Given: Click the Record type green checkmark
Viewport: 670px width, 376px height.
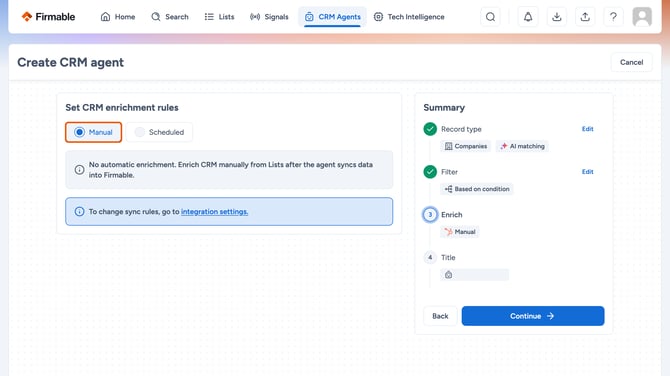Looking at the screenshot, I should pos(430,129).
